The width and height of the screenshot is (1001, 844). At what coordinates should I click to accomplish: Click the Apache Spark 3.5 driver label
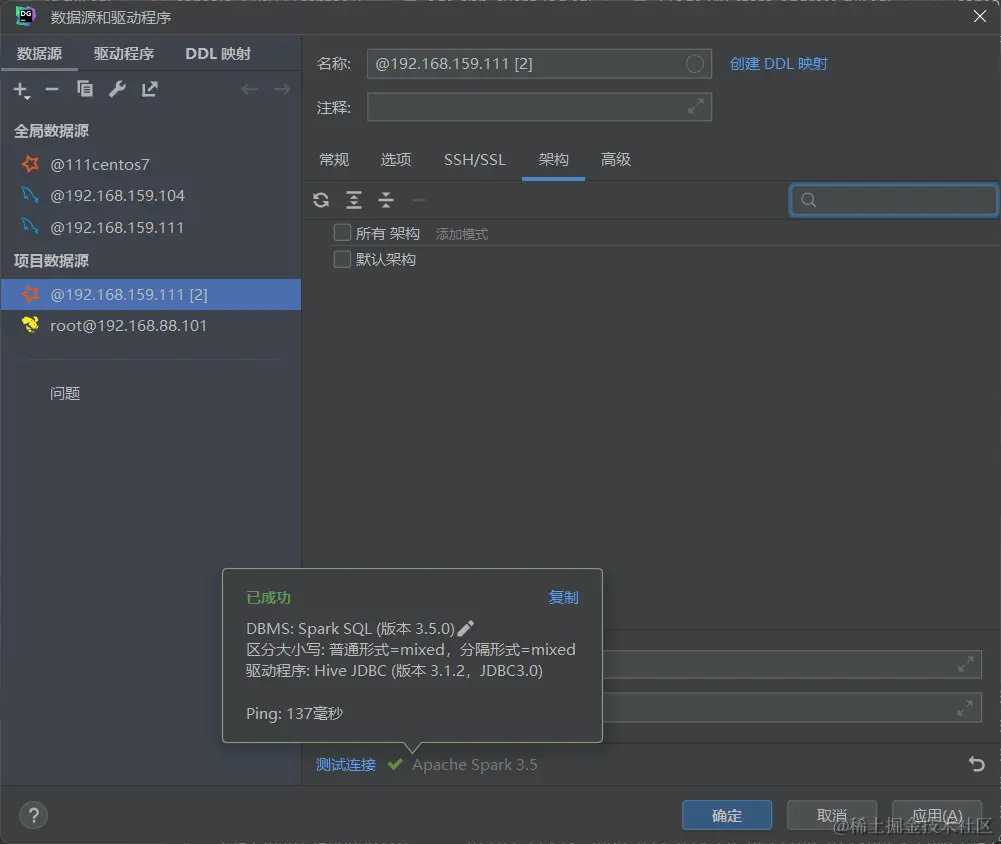click(474, 764)
